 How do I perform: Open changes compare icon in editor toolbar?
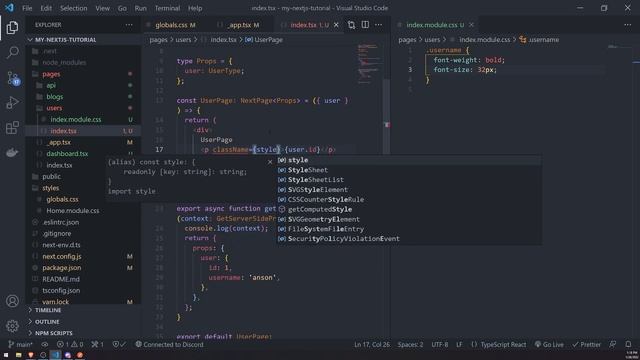351,25
